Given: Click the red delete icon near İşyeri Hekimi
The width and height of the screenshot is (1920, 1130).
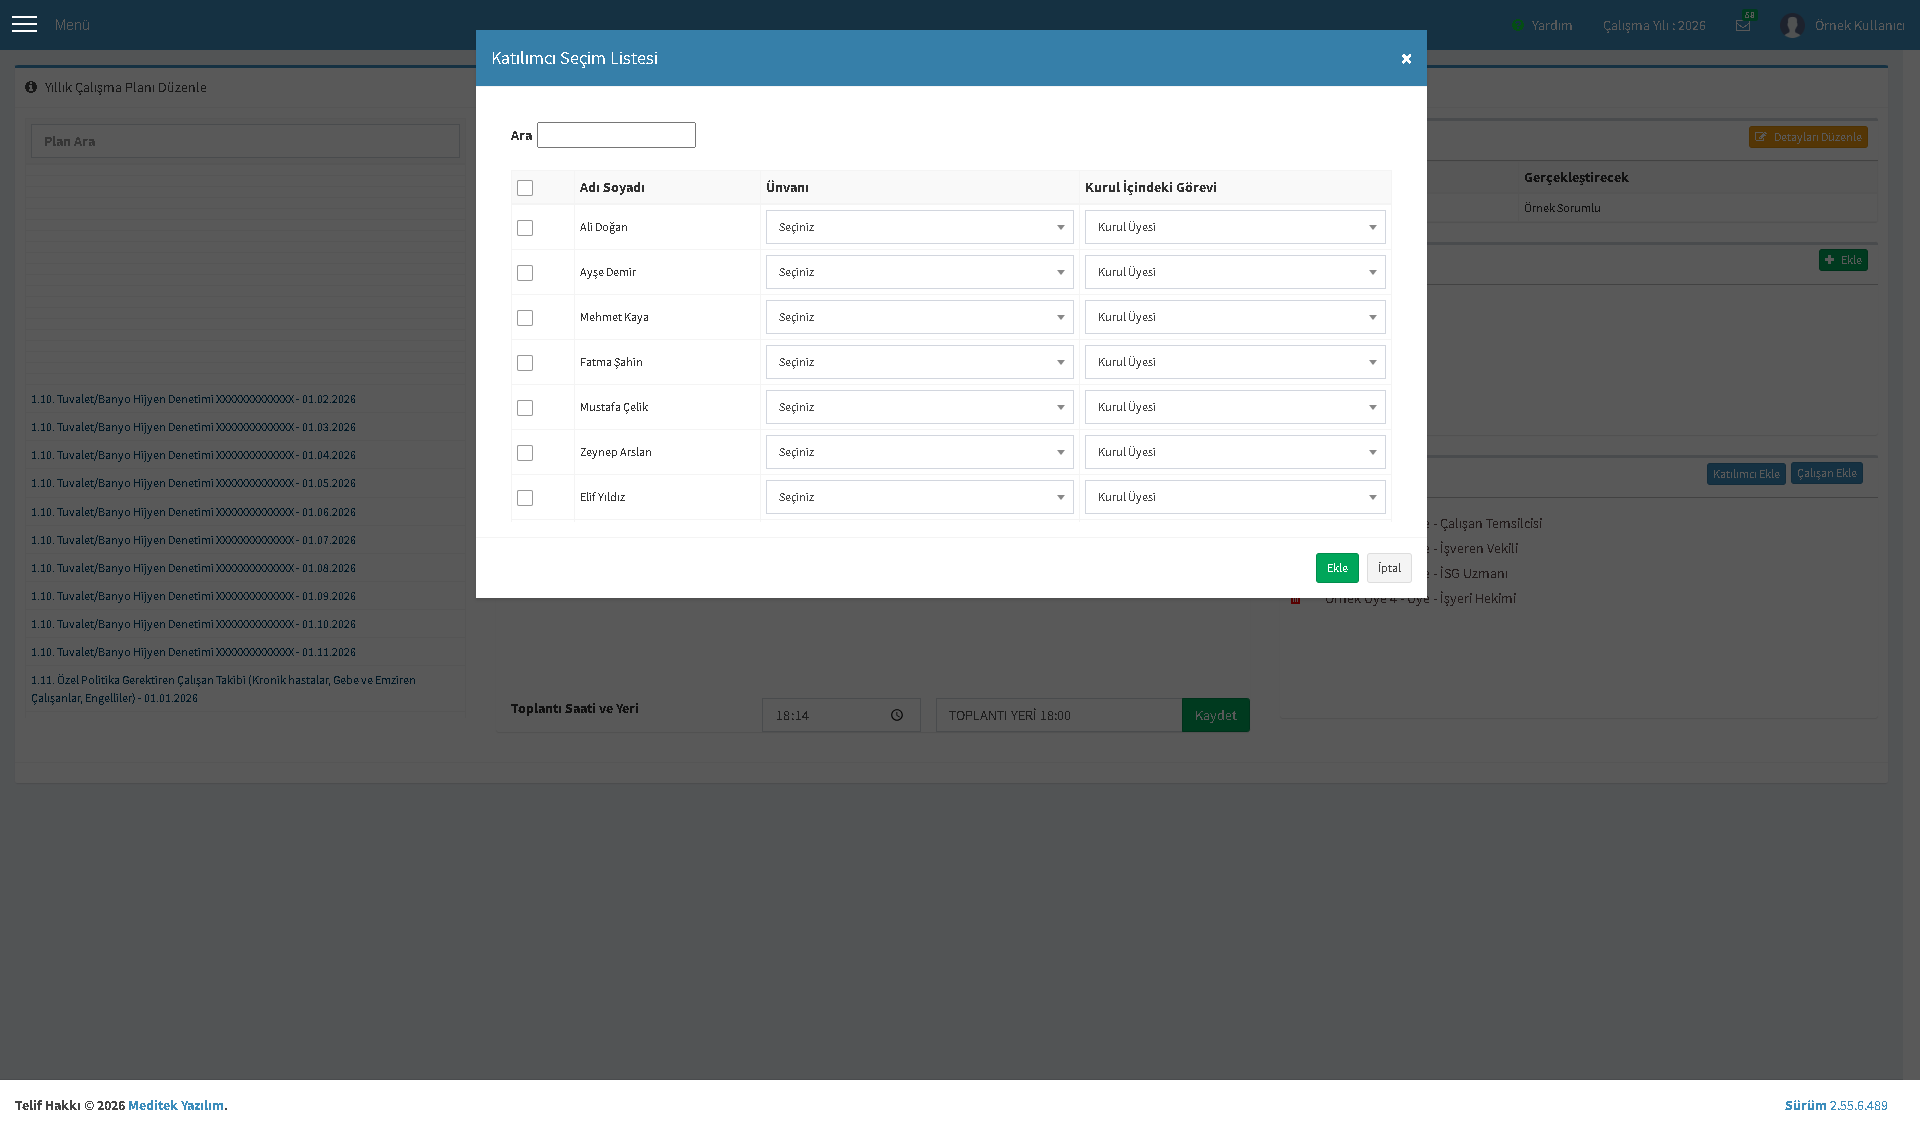Looking at the screenshot, I should (1295, 599).
